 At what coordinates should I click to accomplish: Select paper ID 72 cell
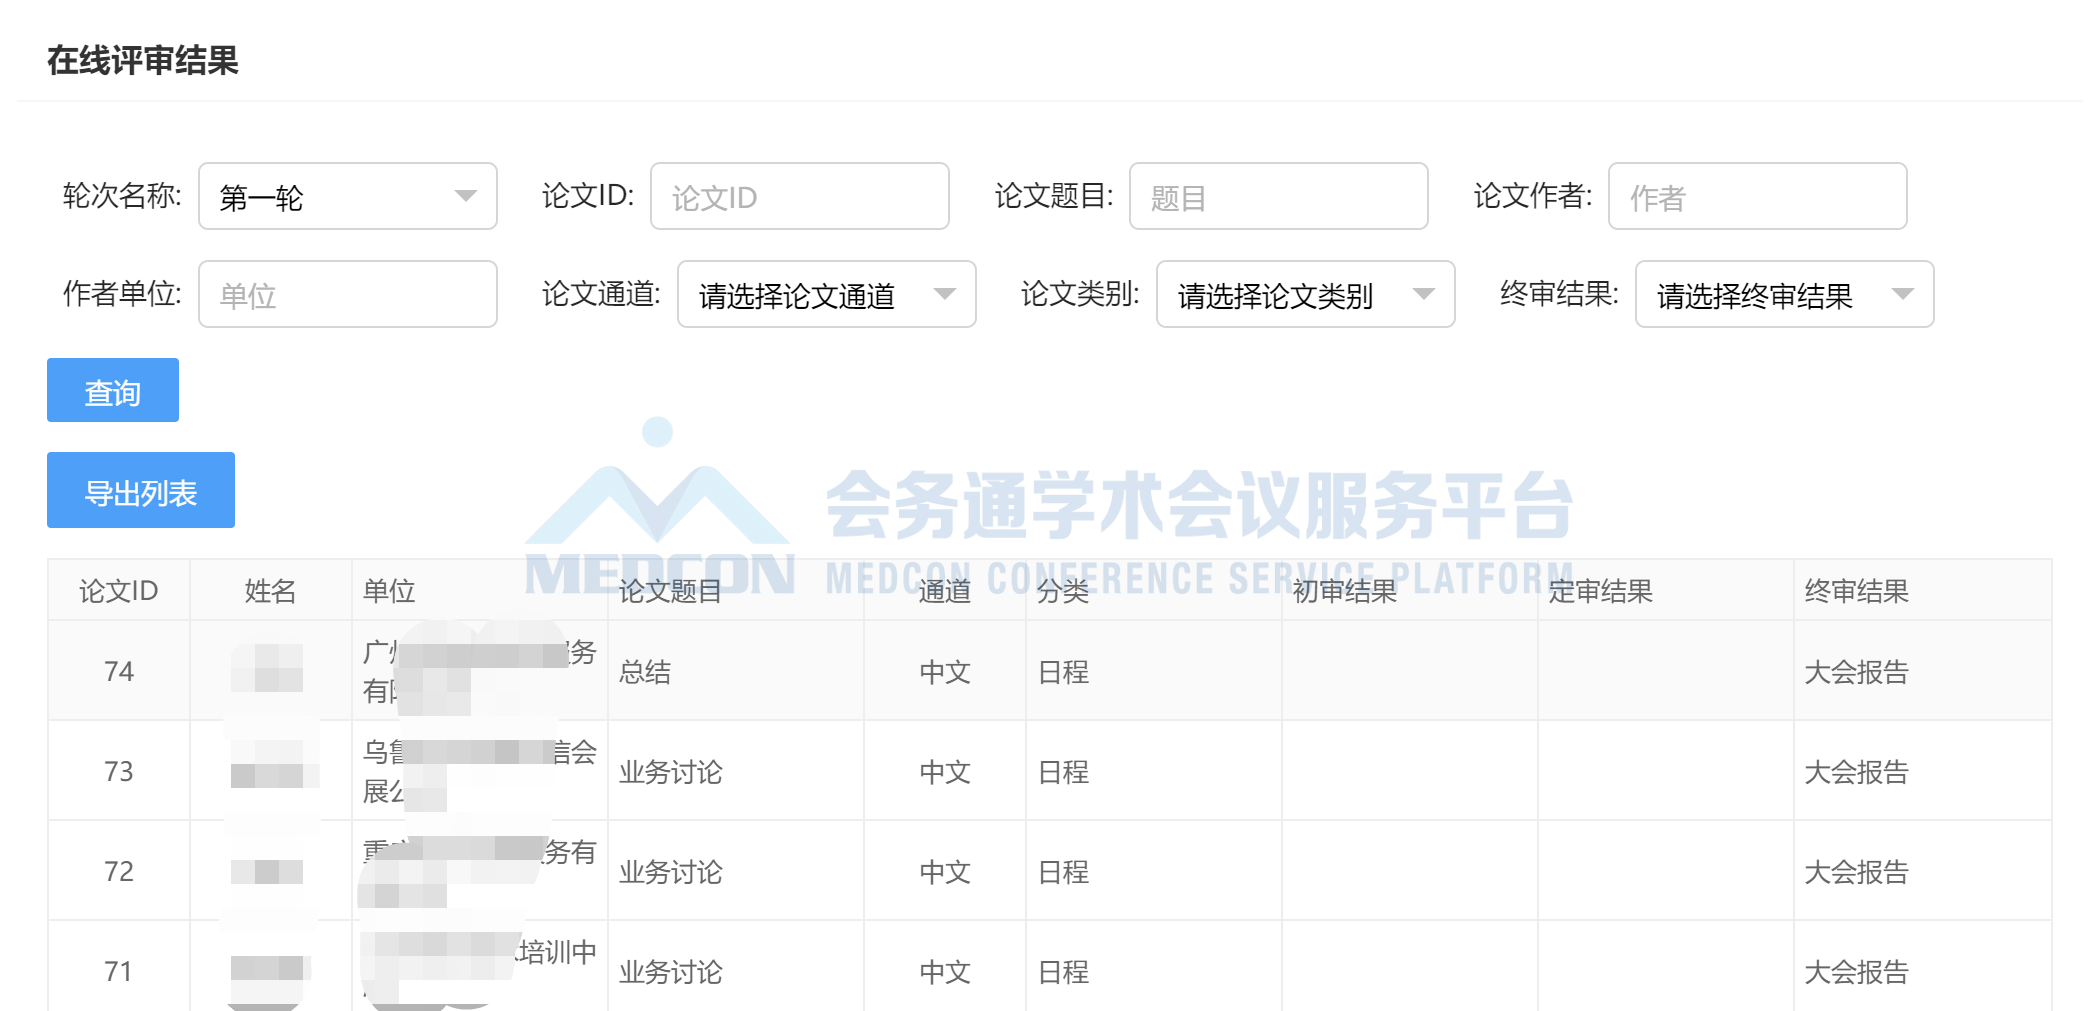pyautogui.click(x=119, y=871)
